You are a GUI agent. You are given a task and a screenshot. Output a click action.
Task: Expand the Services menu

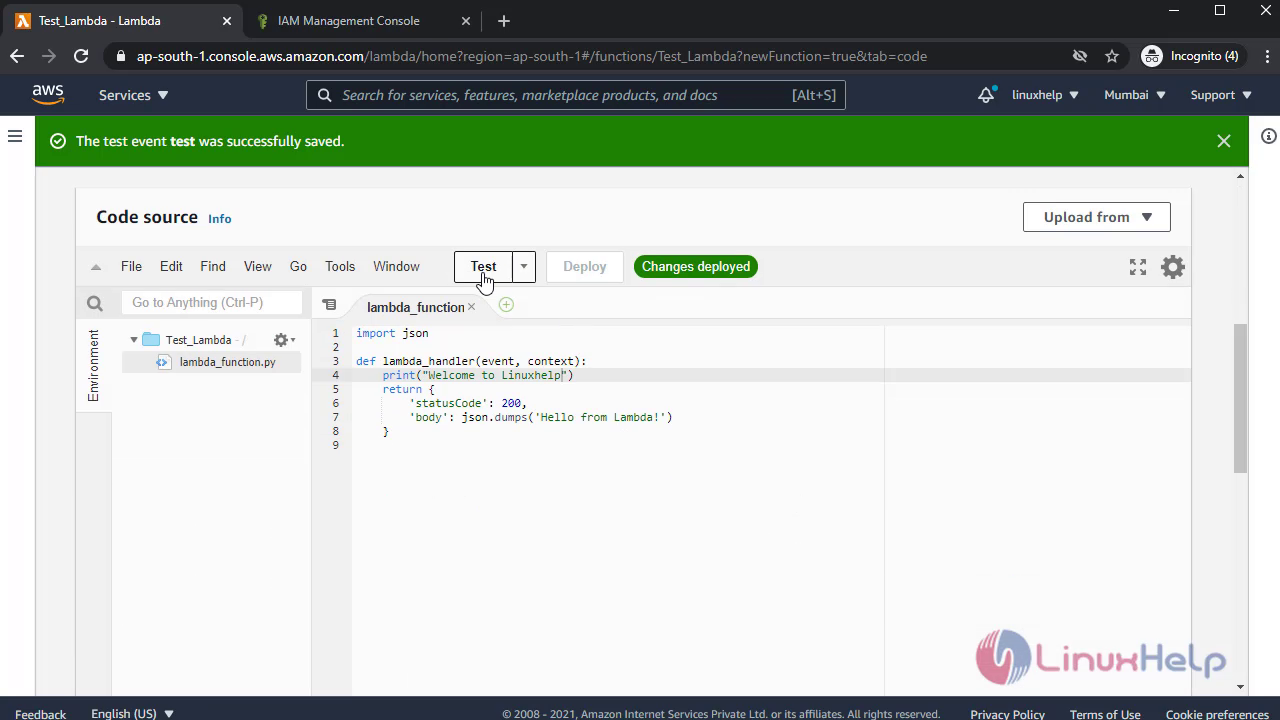[134, 95]
